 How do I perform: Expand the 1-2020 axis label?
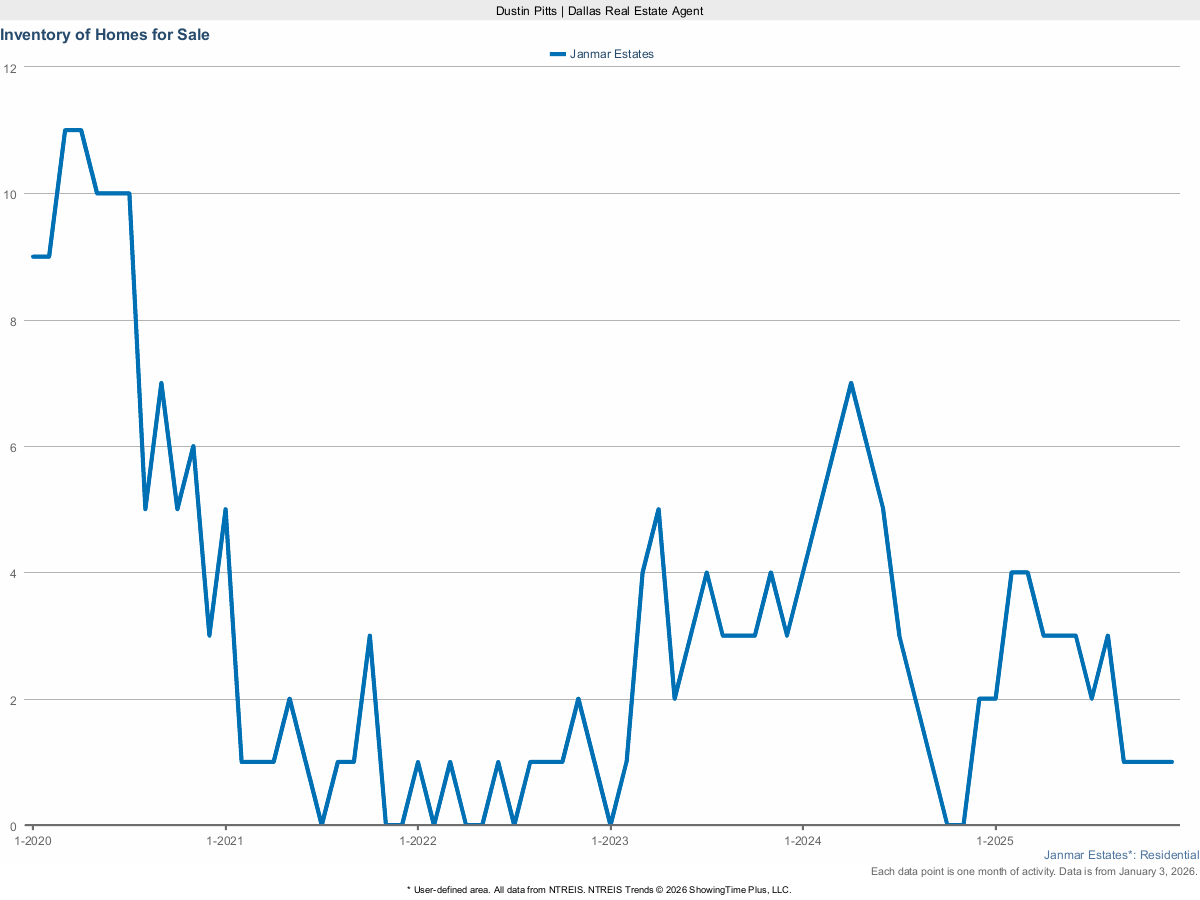(32, 841)
